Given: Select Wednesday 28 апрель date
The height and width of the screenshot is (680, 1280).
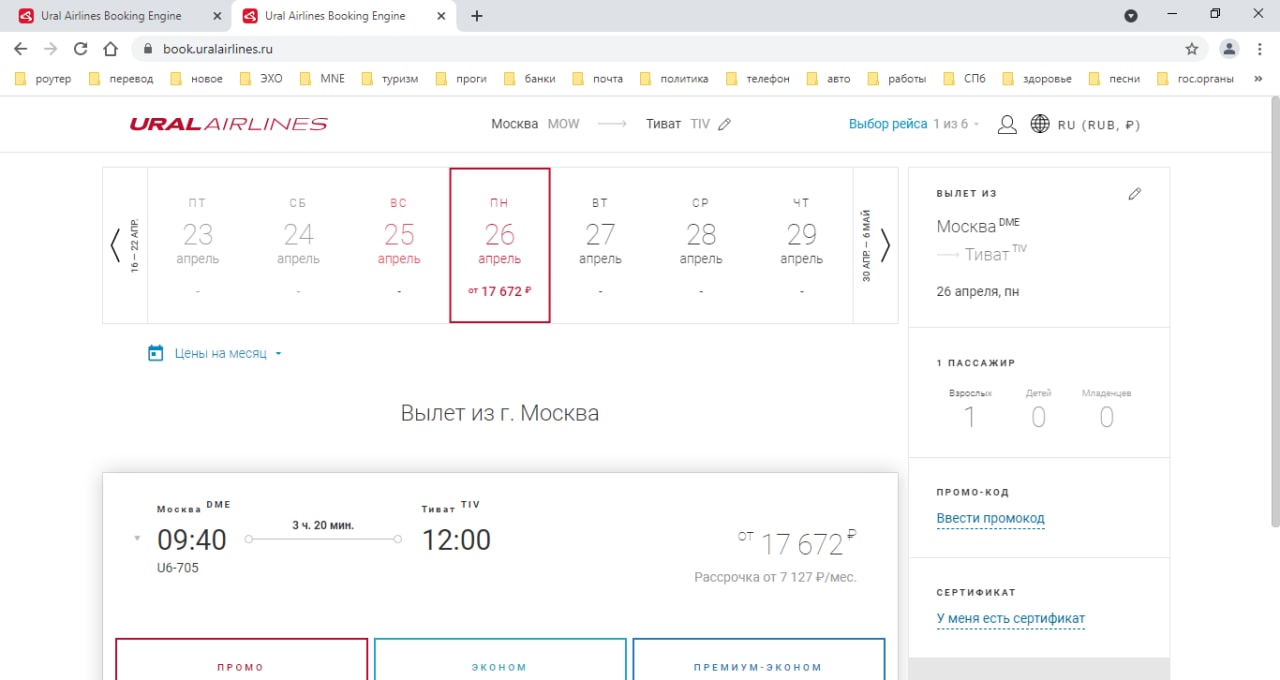Looking at the screenshot, I should pos(701,245).
